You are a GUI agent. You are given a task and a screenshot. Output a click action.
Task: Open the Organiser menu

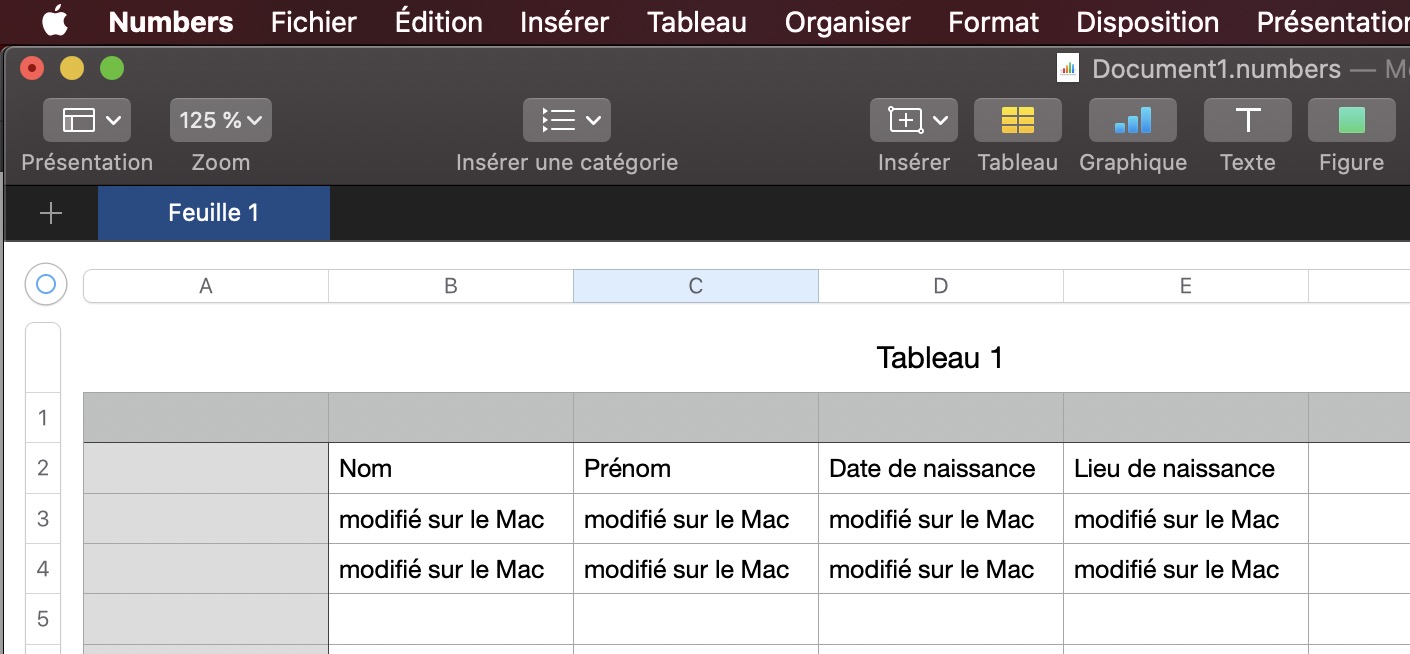coord(847,21)
